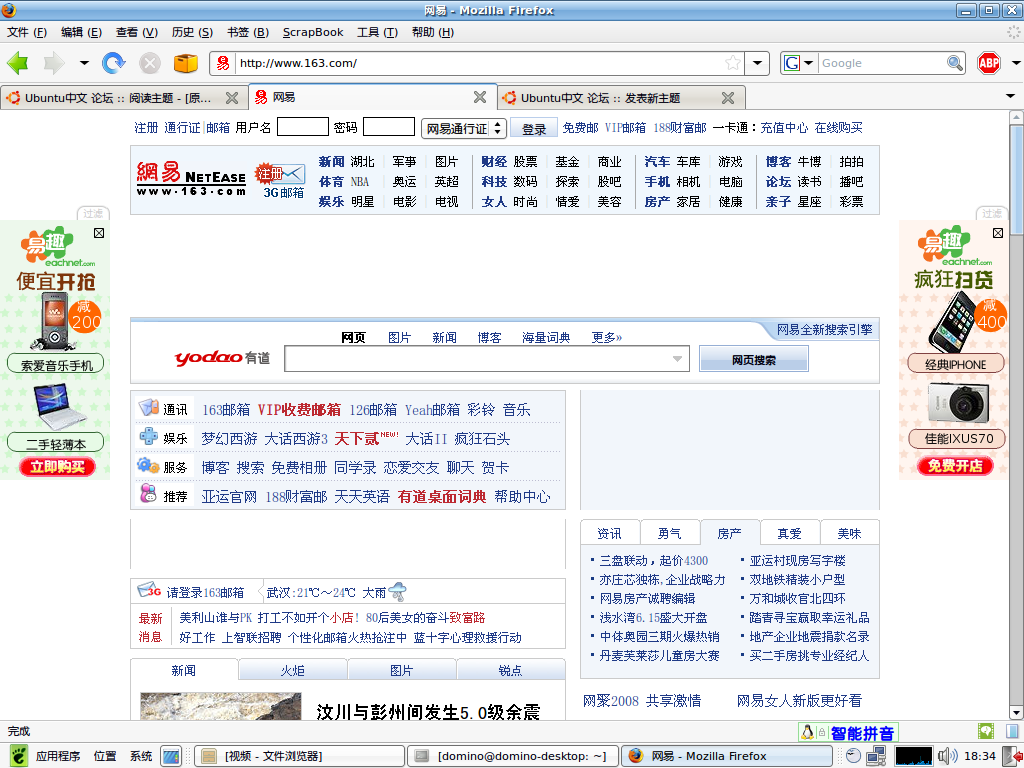Close the 网易 browser tab
Viewport: 1024px width, 768px height.
click(x=480, y=97)
